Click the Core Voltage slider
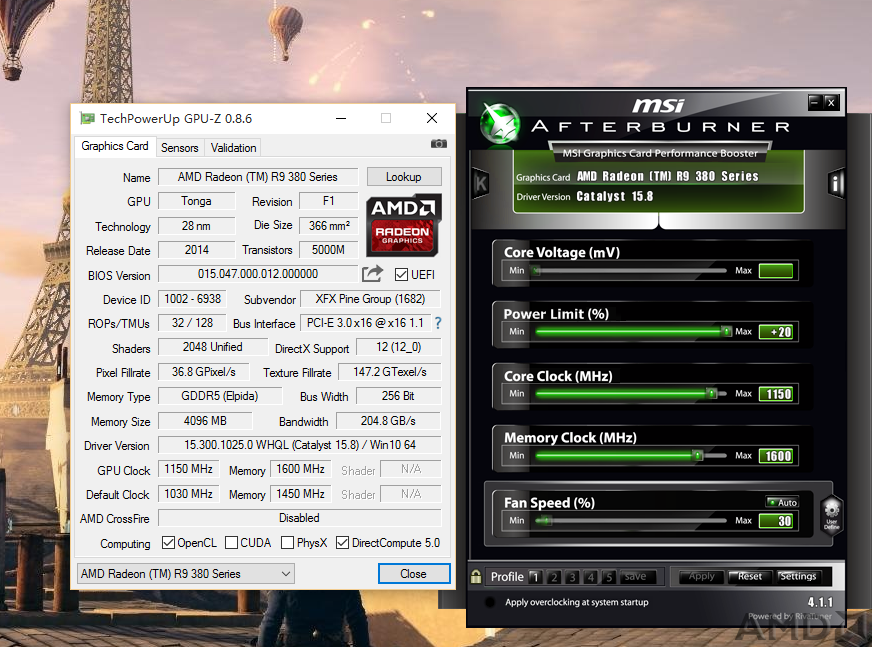This screenshot has height=647, width=872. tap(631, 270)
